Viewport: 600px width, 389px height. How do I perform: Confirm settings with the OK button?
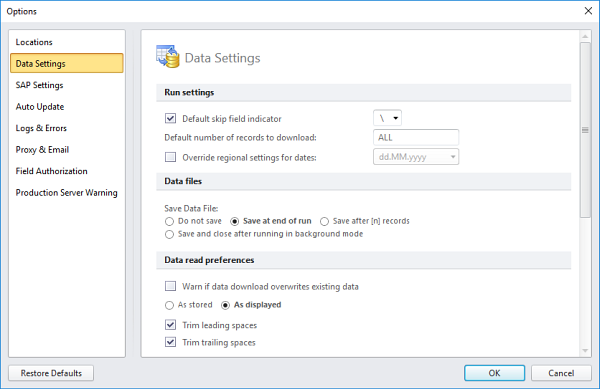click(494, 373)
